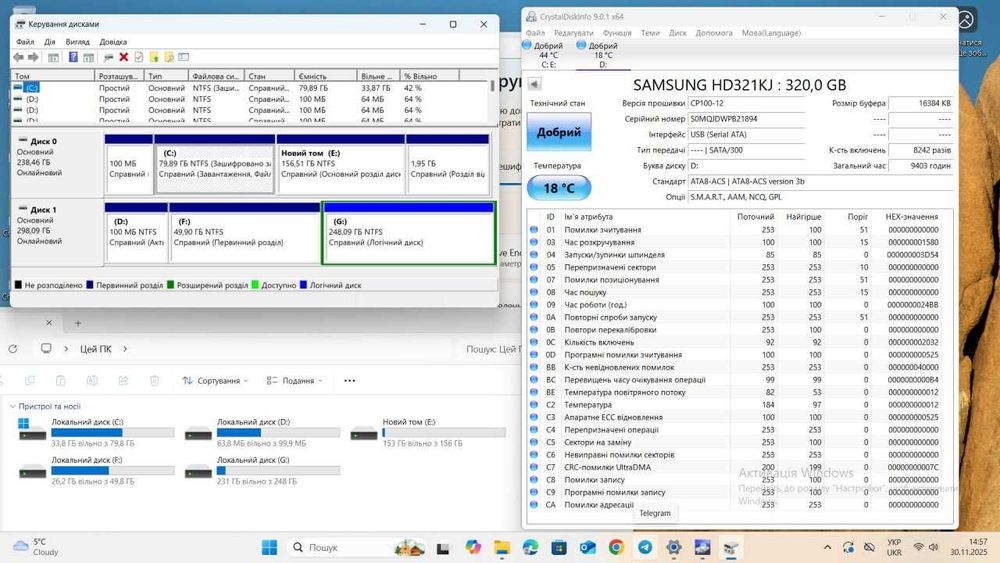The height and width of the screenshot is (563, 1000).
Task: Open the Сортування dropdown
Action: (215, 381)
